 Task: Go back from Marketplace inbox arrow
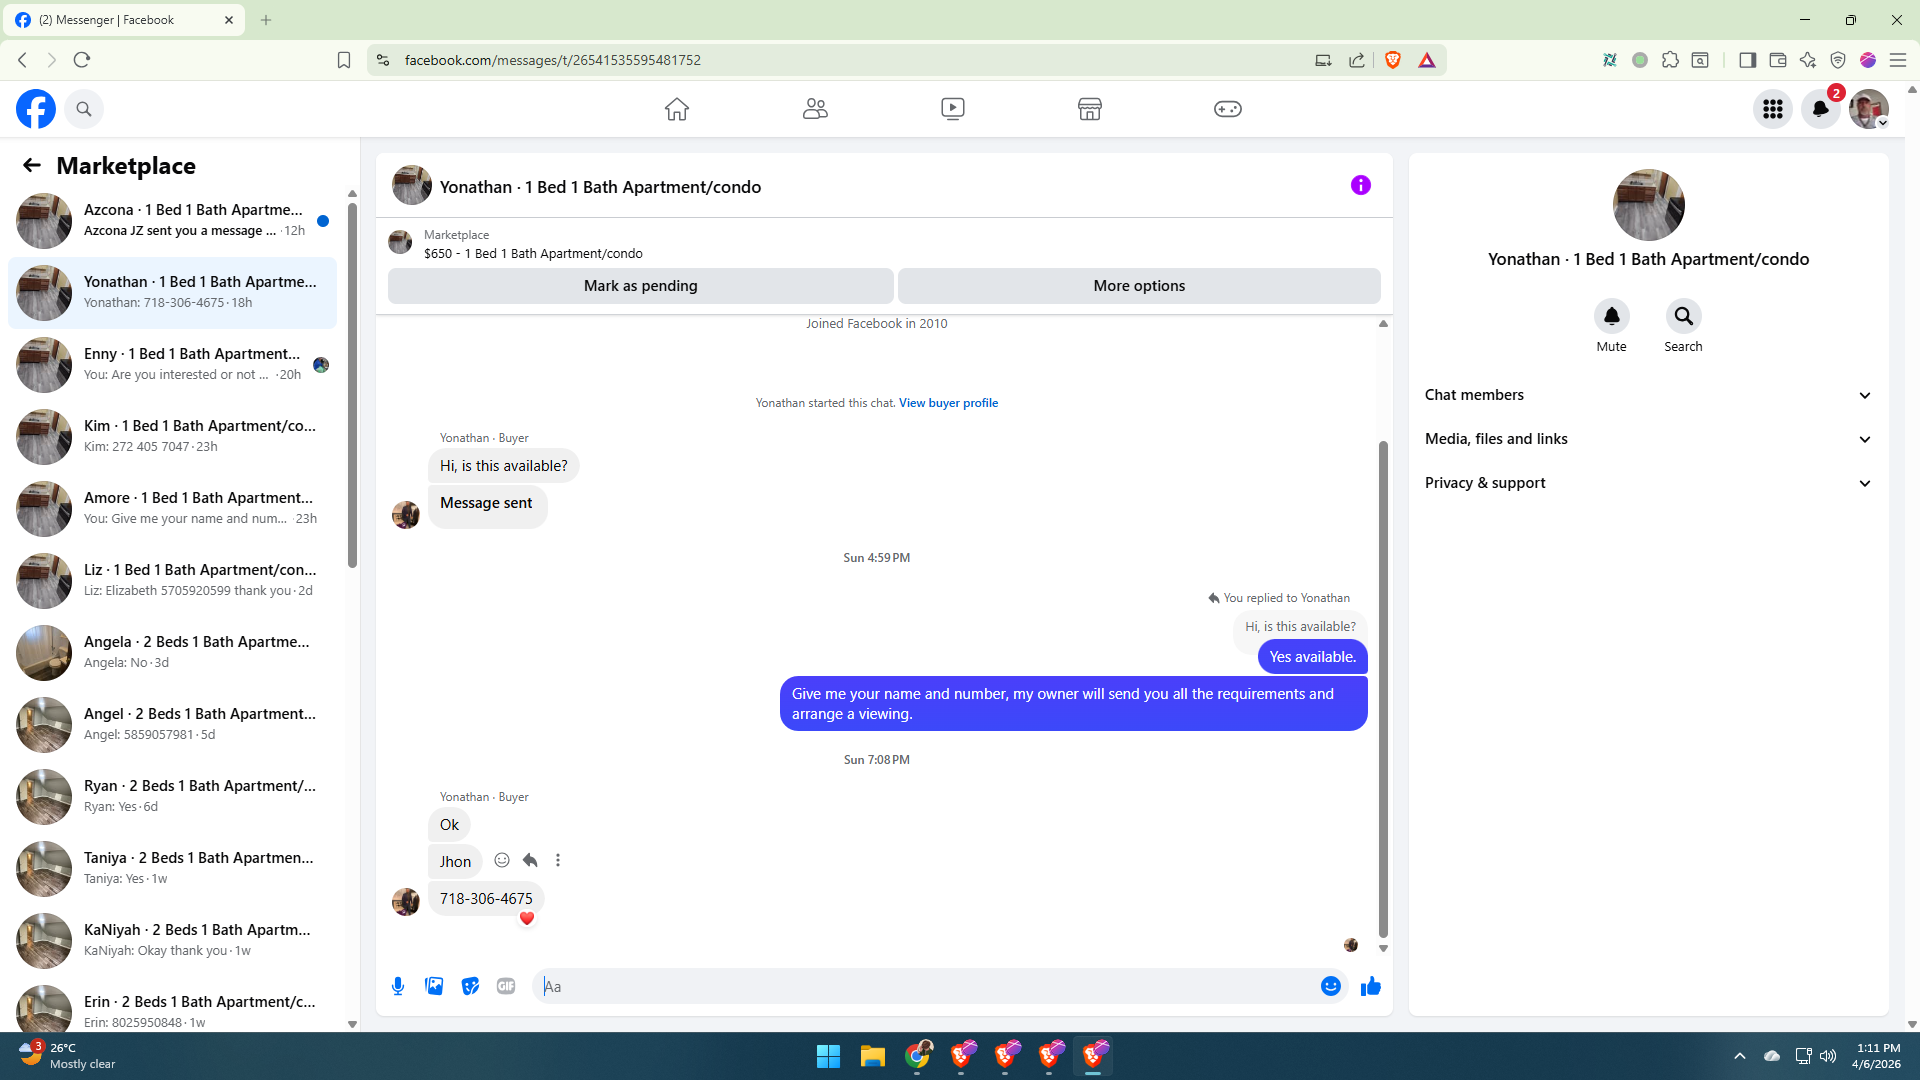pyautogui.click(x=32, y=165)
